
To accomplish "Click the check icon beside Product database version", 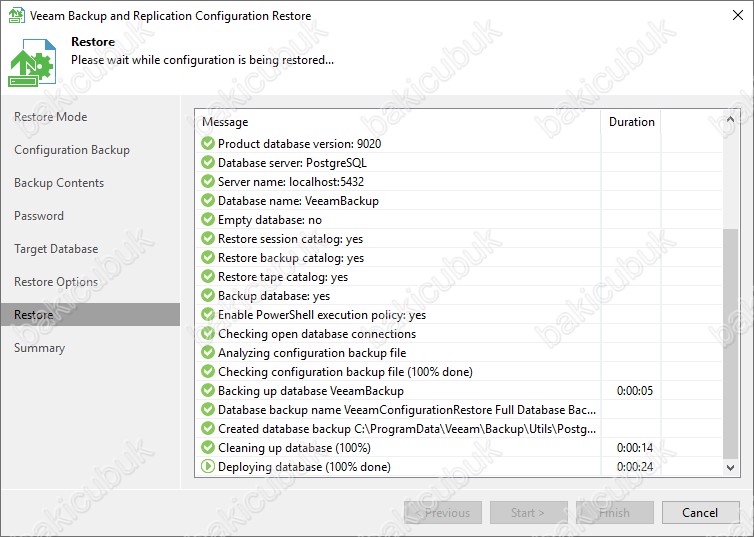I will [x=208, y=143].
